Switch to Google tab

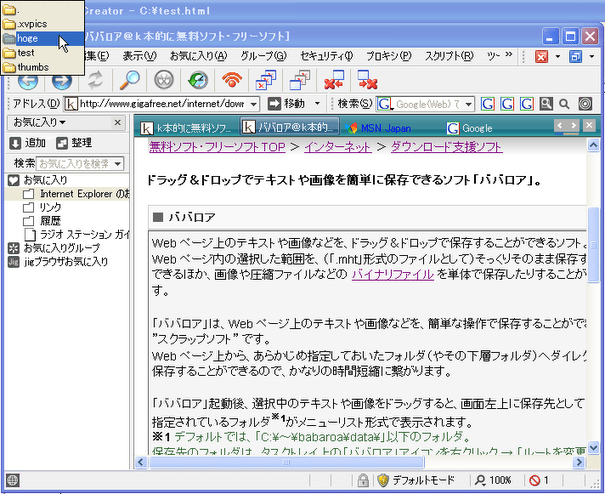[469, 128]
